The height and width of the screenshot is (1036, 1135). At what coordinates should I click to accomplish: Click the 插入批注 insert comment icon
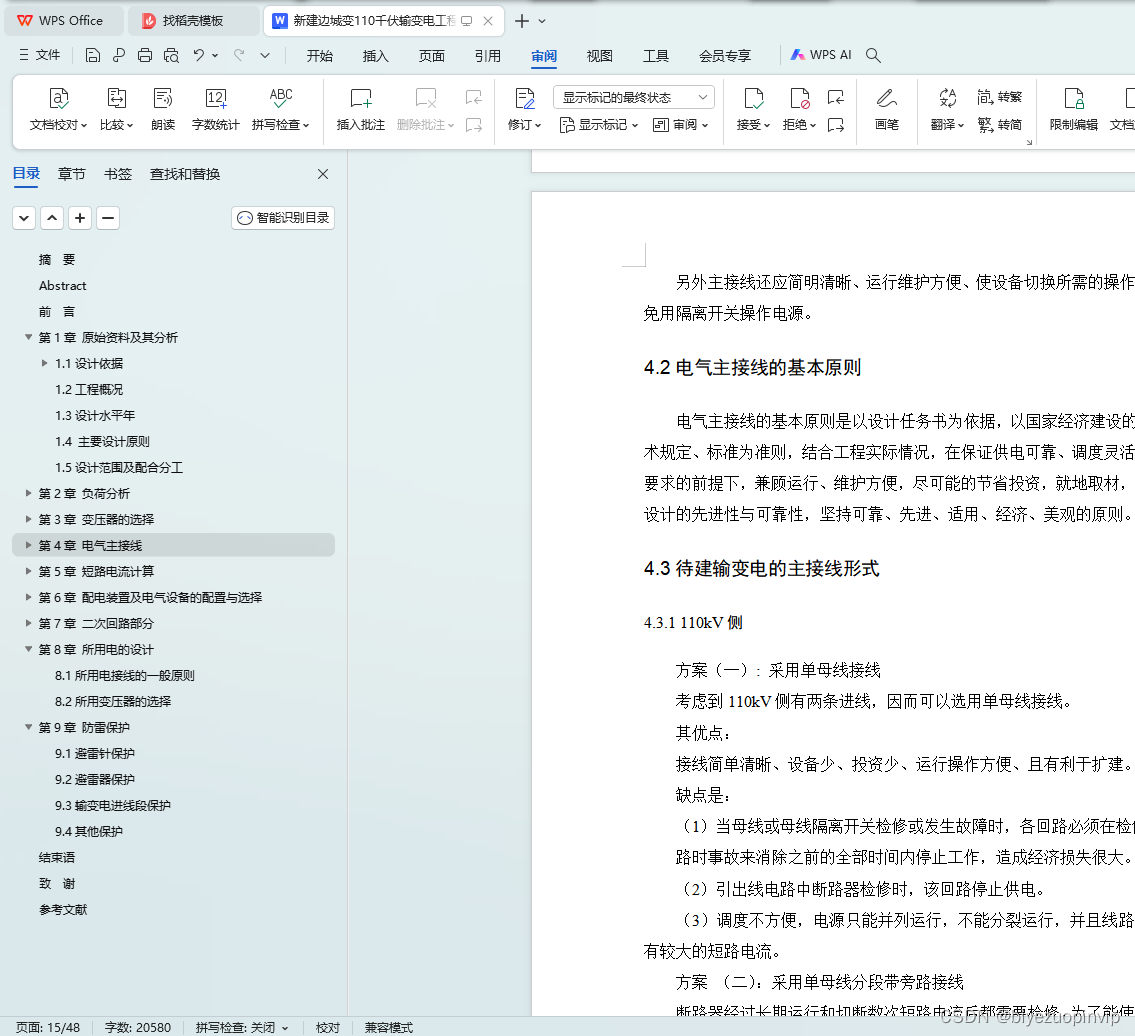click(360, 98)
